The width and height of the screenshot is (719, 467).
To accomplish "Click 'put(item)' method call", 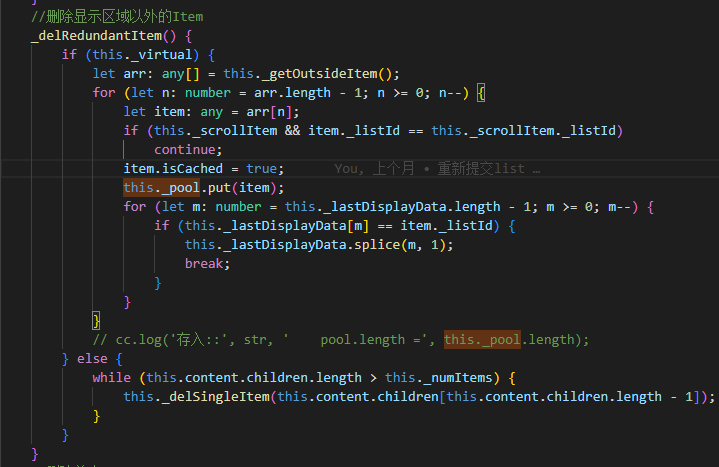I will coord(242,188).
